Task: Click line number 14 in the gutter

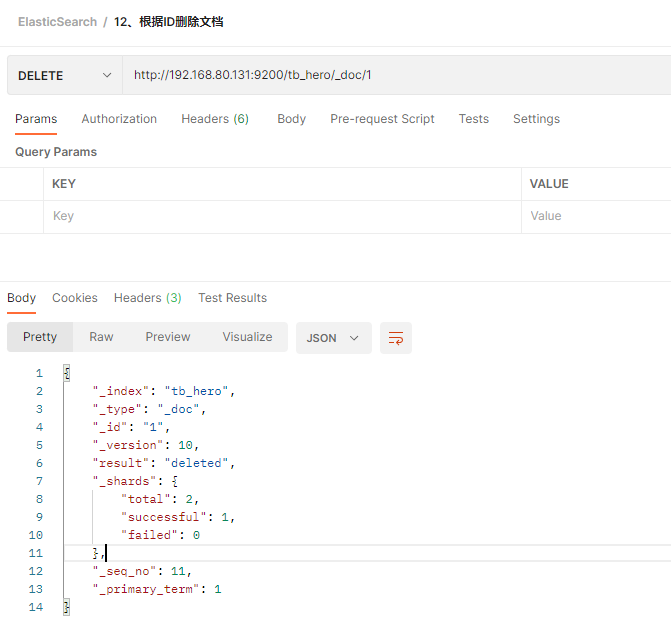Action: click(x=36, y=607)
